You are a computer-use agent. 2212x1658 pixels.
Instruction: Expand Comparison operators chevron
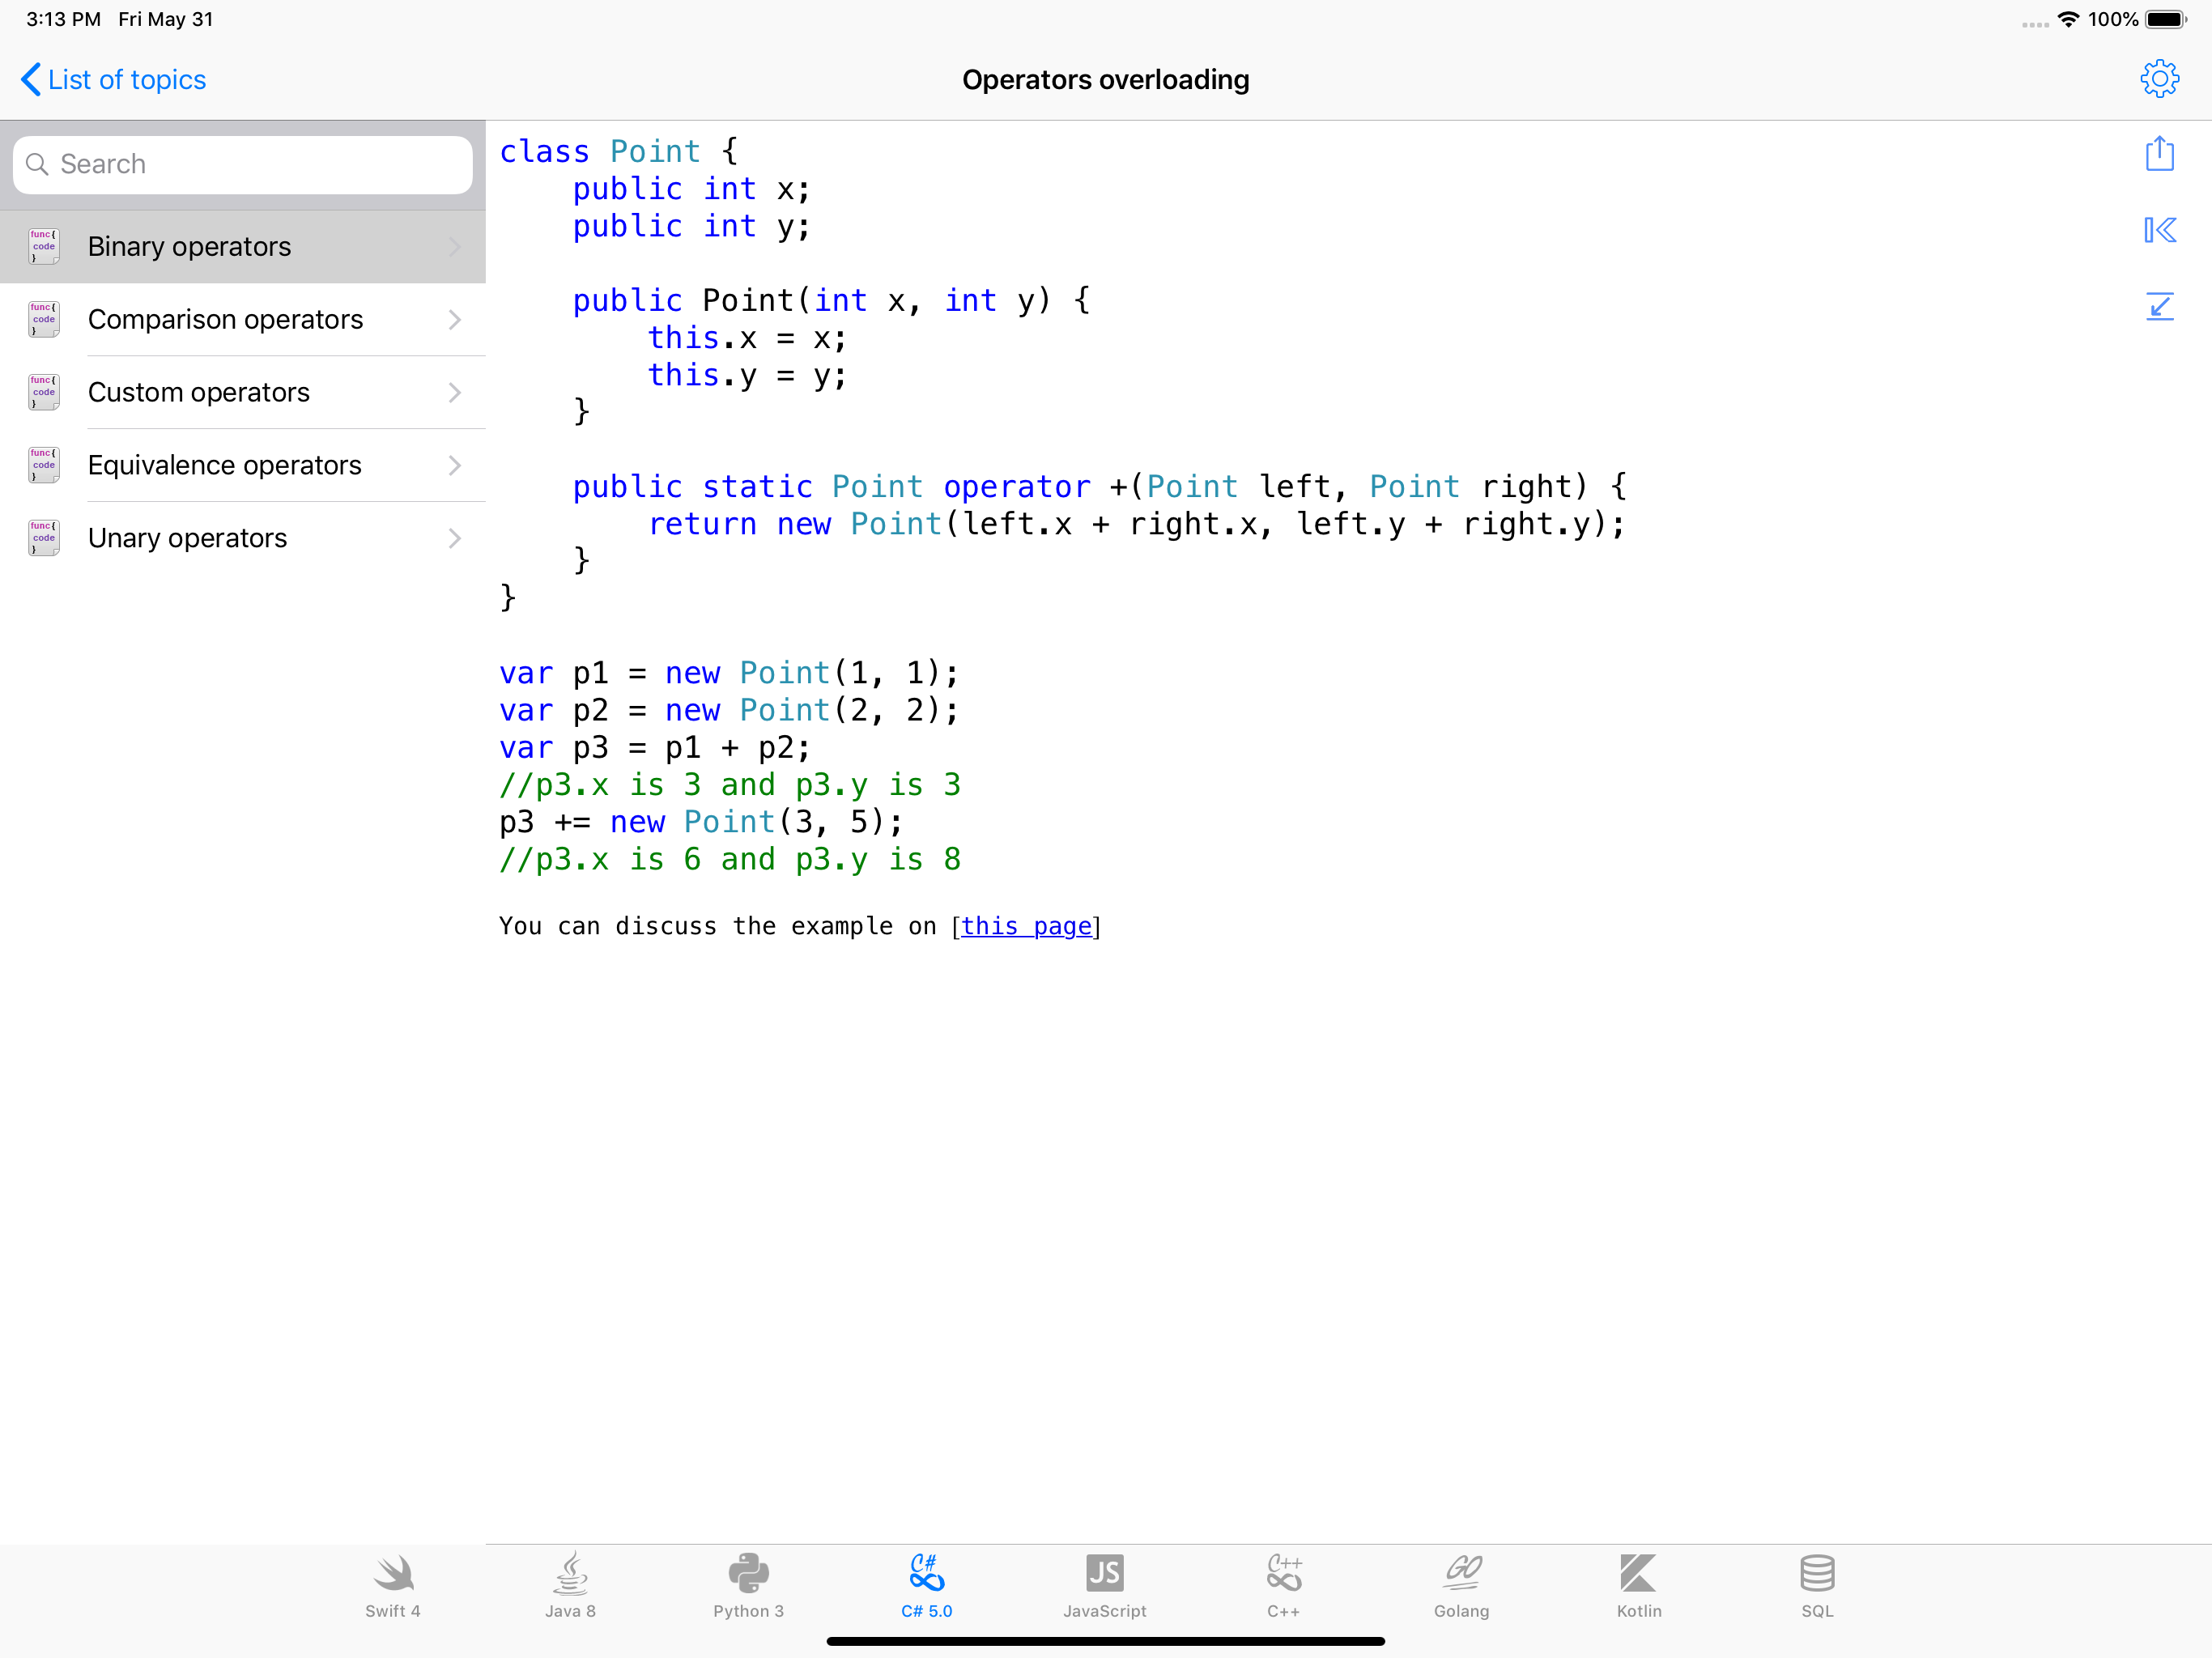455,320
